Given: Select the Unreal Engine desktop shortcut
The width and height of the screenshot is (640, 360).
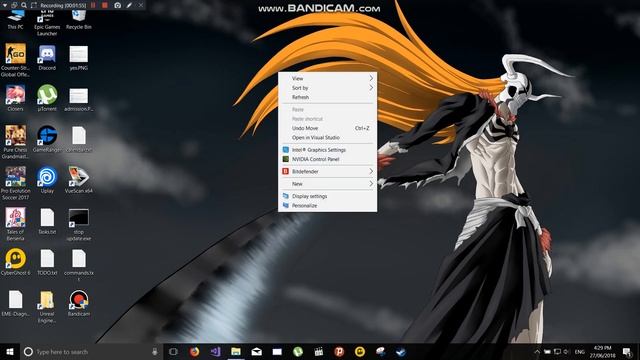Looking at the screenshot, I should click(x=47, y=306).
